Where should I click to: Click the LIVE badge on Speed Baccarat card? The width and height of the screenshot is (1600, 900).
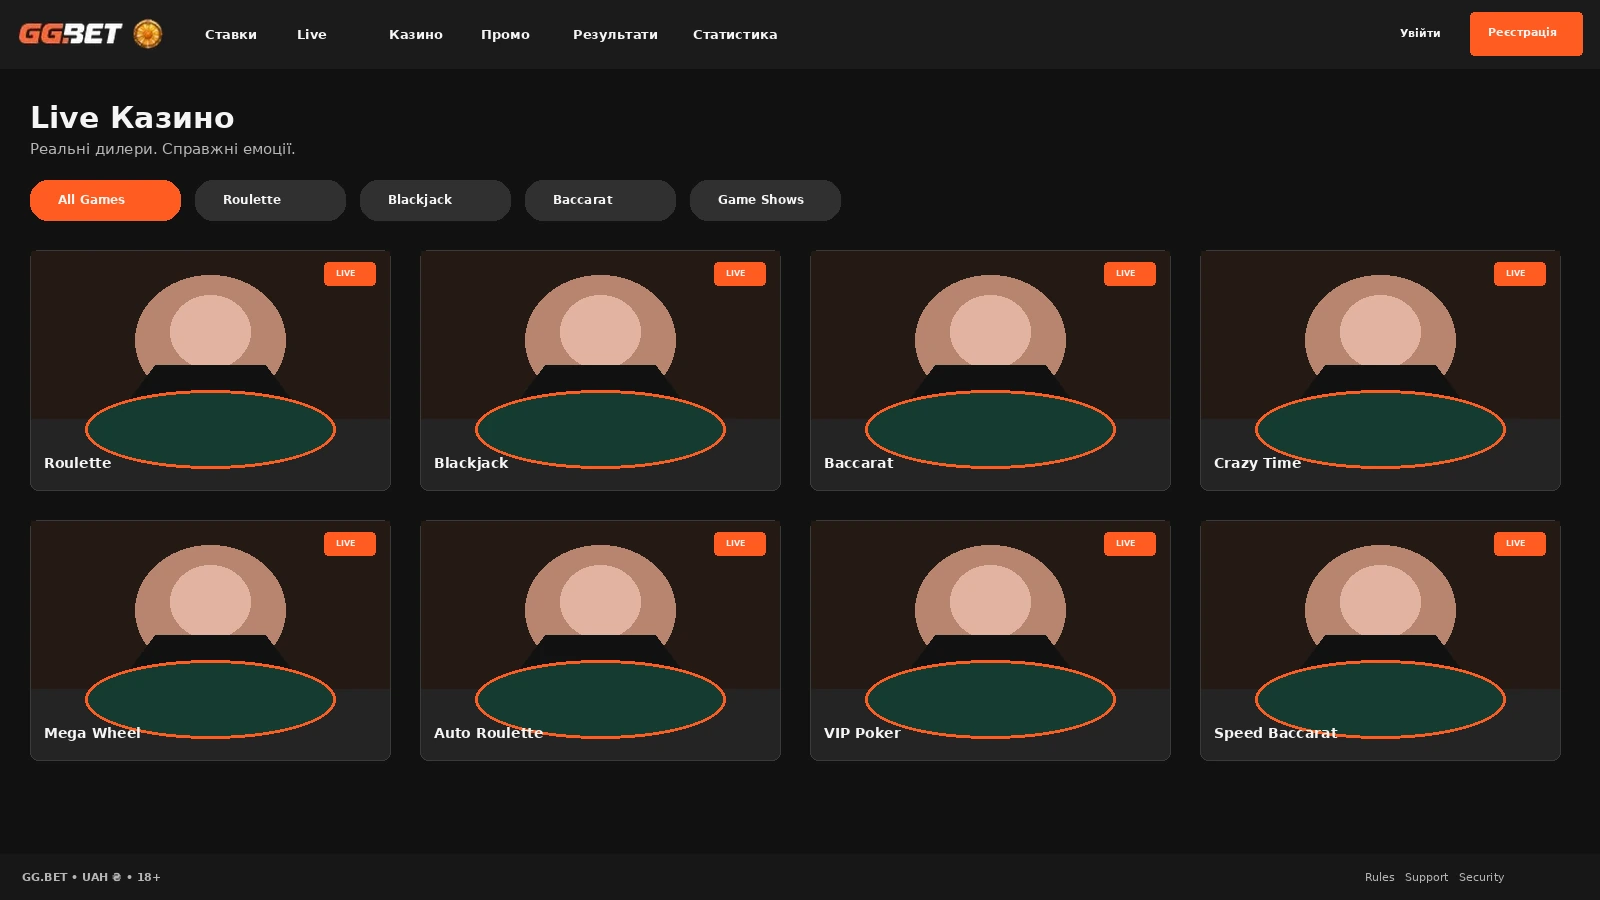[x=1520, y=544]
